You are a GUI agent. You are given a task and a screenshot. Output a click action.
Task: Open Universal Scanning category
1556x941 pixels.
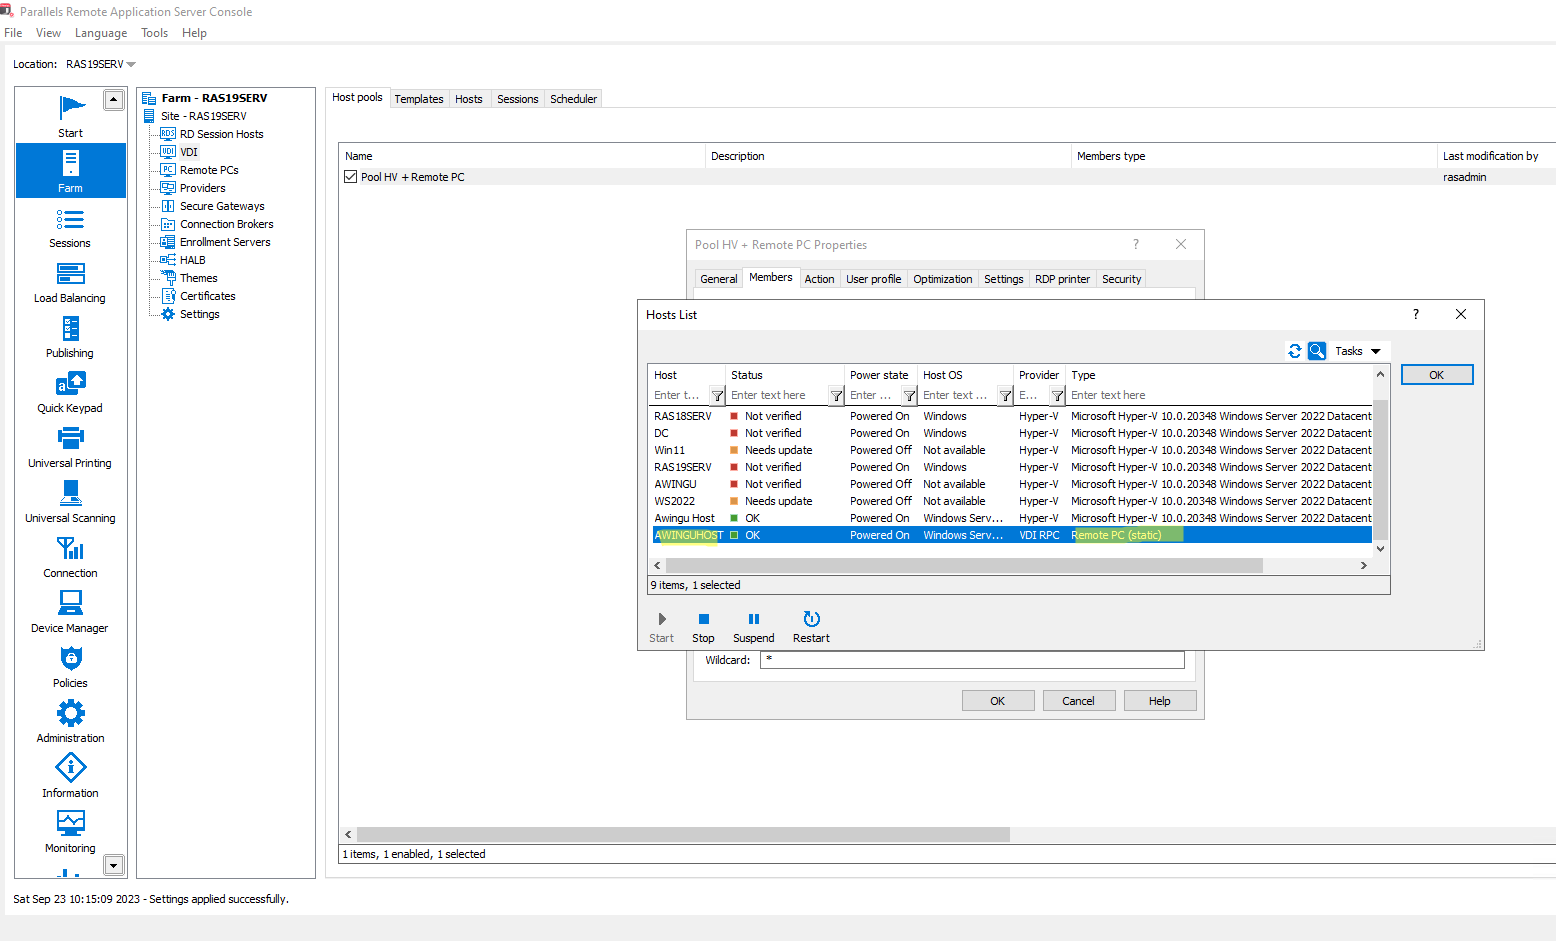tap(70, 502)
